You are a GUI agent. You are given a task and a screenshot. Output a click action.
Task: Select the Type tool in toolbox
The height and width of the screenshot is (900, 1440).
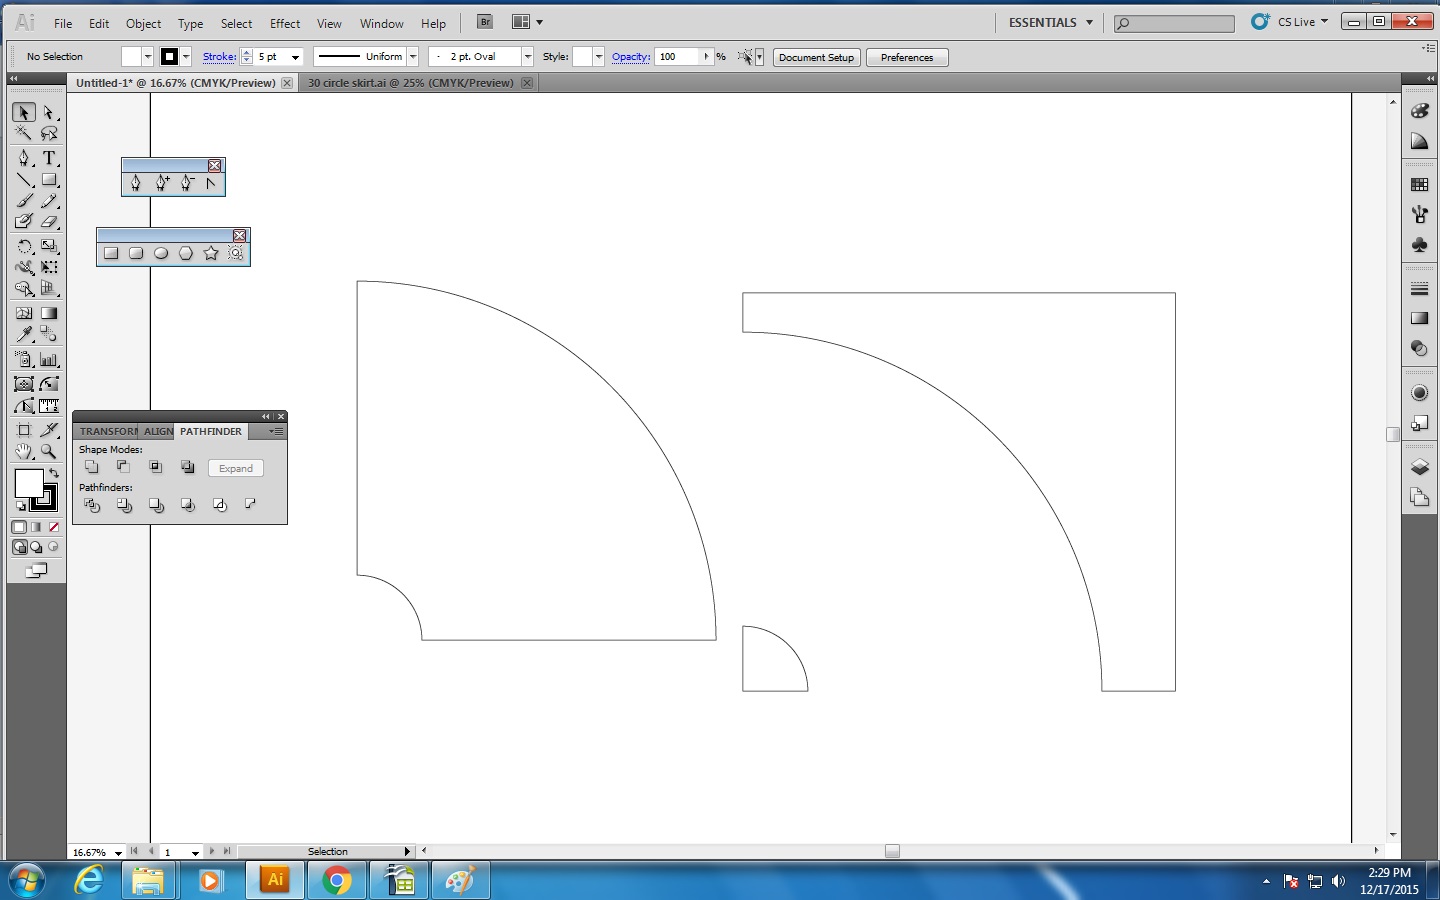[x=49, y=158]
